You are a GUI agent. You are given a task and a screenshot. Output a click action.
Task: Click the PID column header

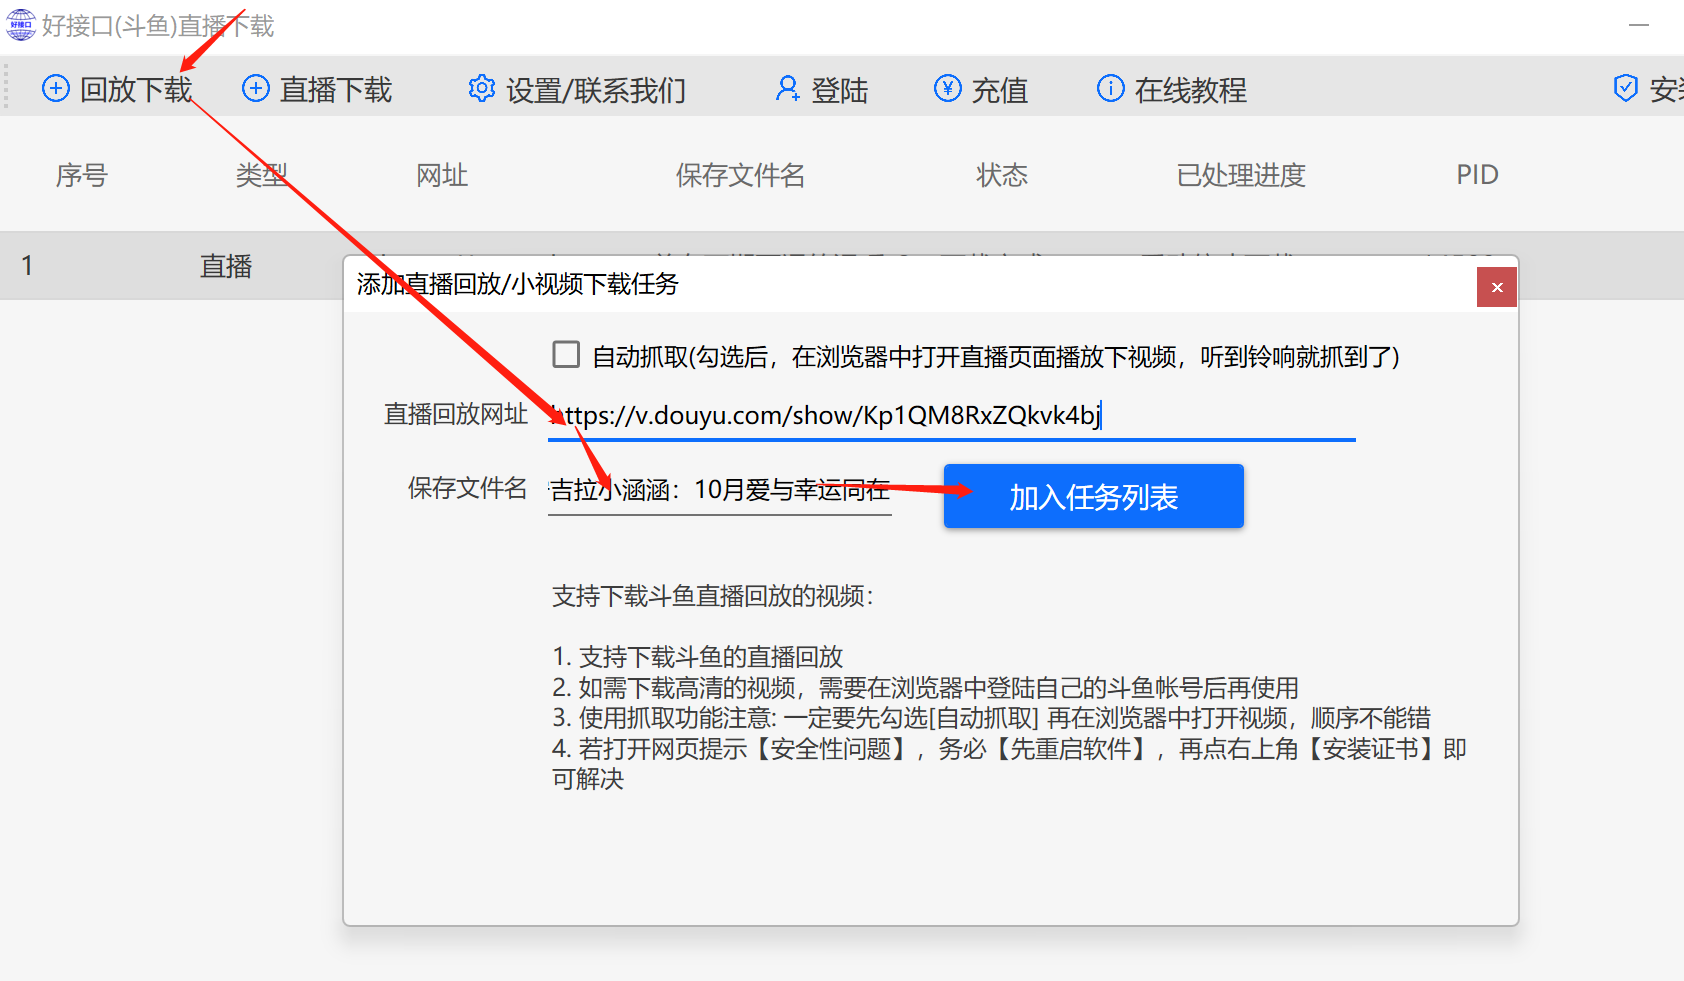(x=1477, y=175)
